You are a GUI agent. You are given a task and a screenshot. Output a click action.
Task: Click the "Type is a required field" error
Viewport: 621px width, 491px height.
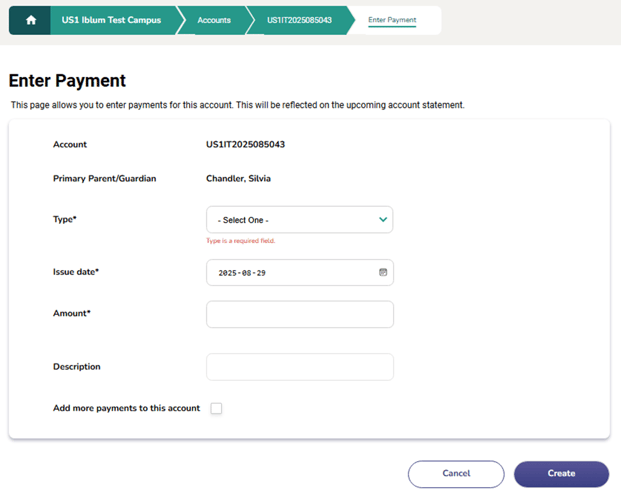click(240, 241)
